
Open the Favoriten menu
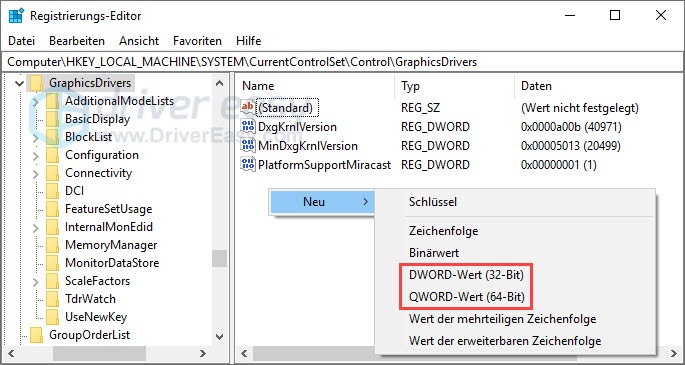197,41
